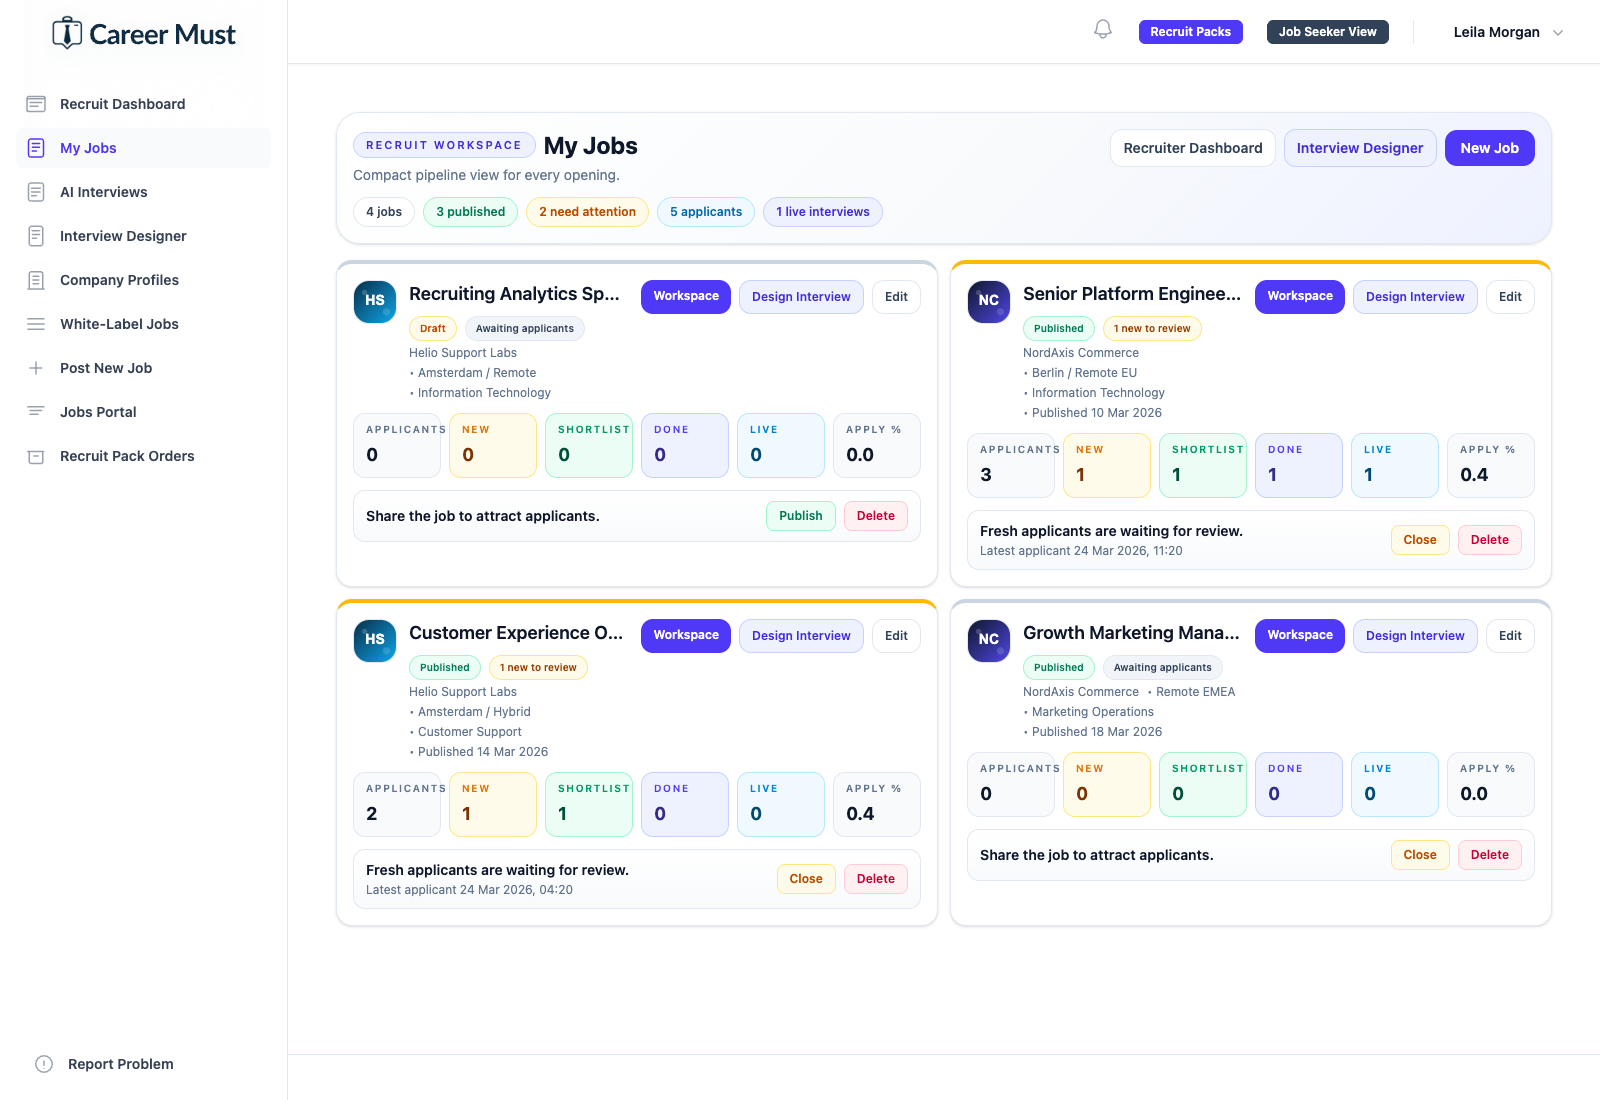Image resolution: width=1600 pixels, height=1100 pixels.
Task: Click Design Interview for Customer Experience job
Action: [801, 636]
